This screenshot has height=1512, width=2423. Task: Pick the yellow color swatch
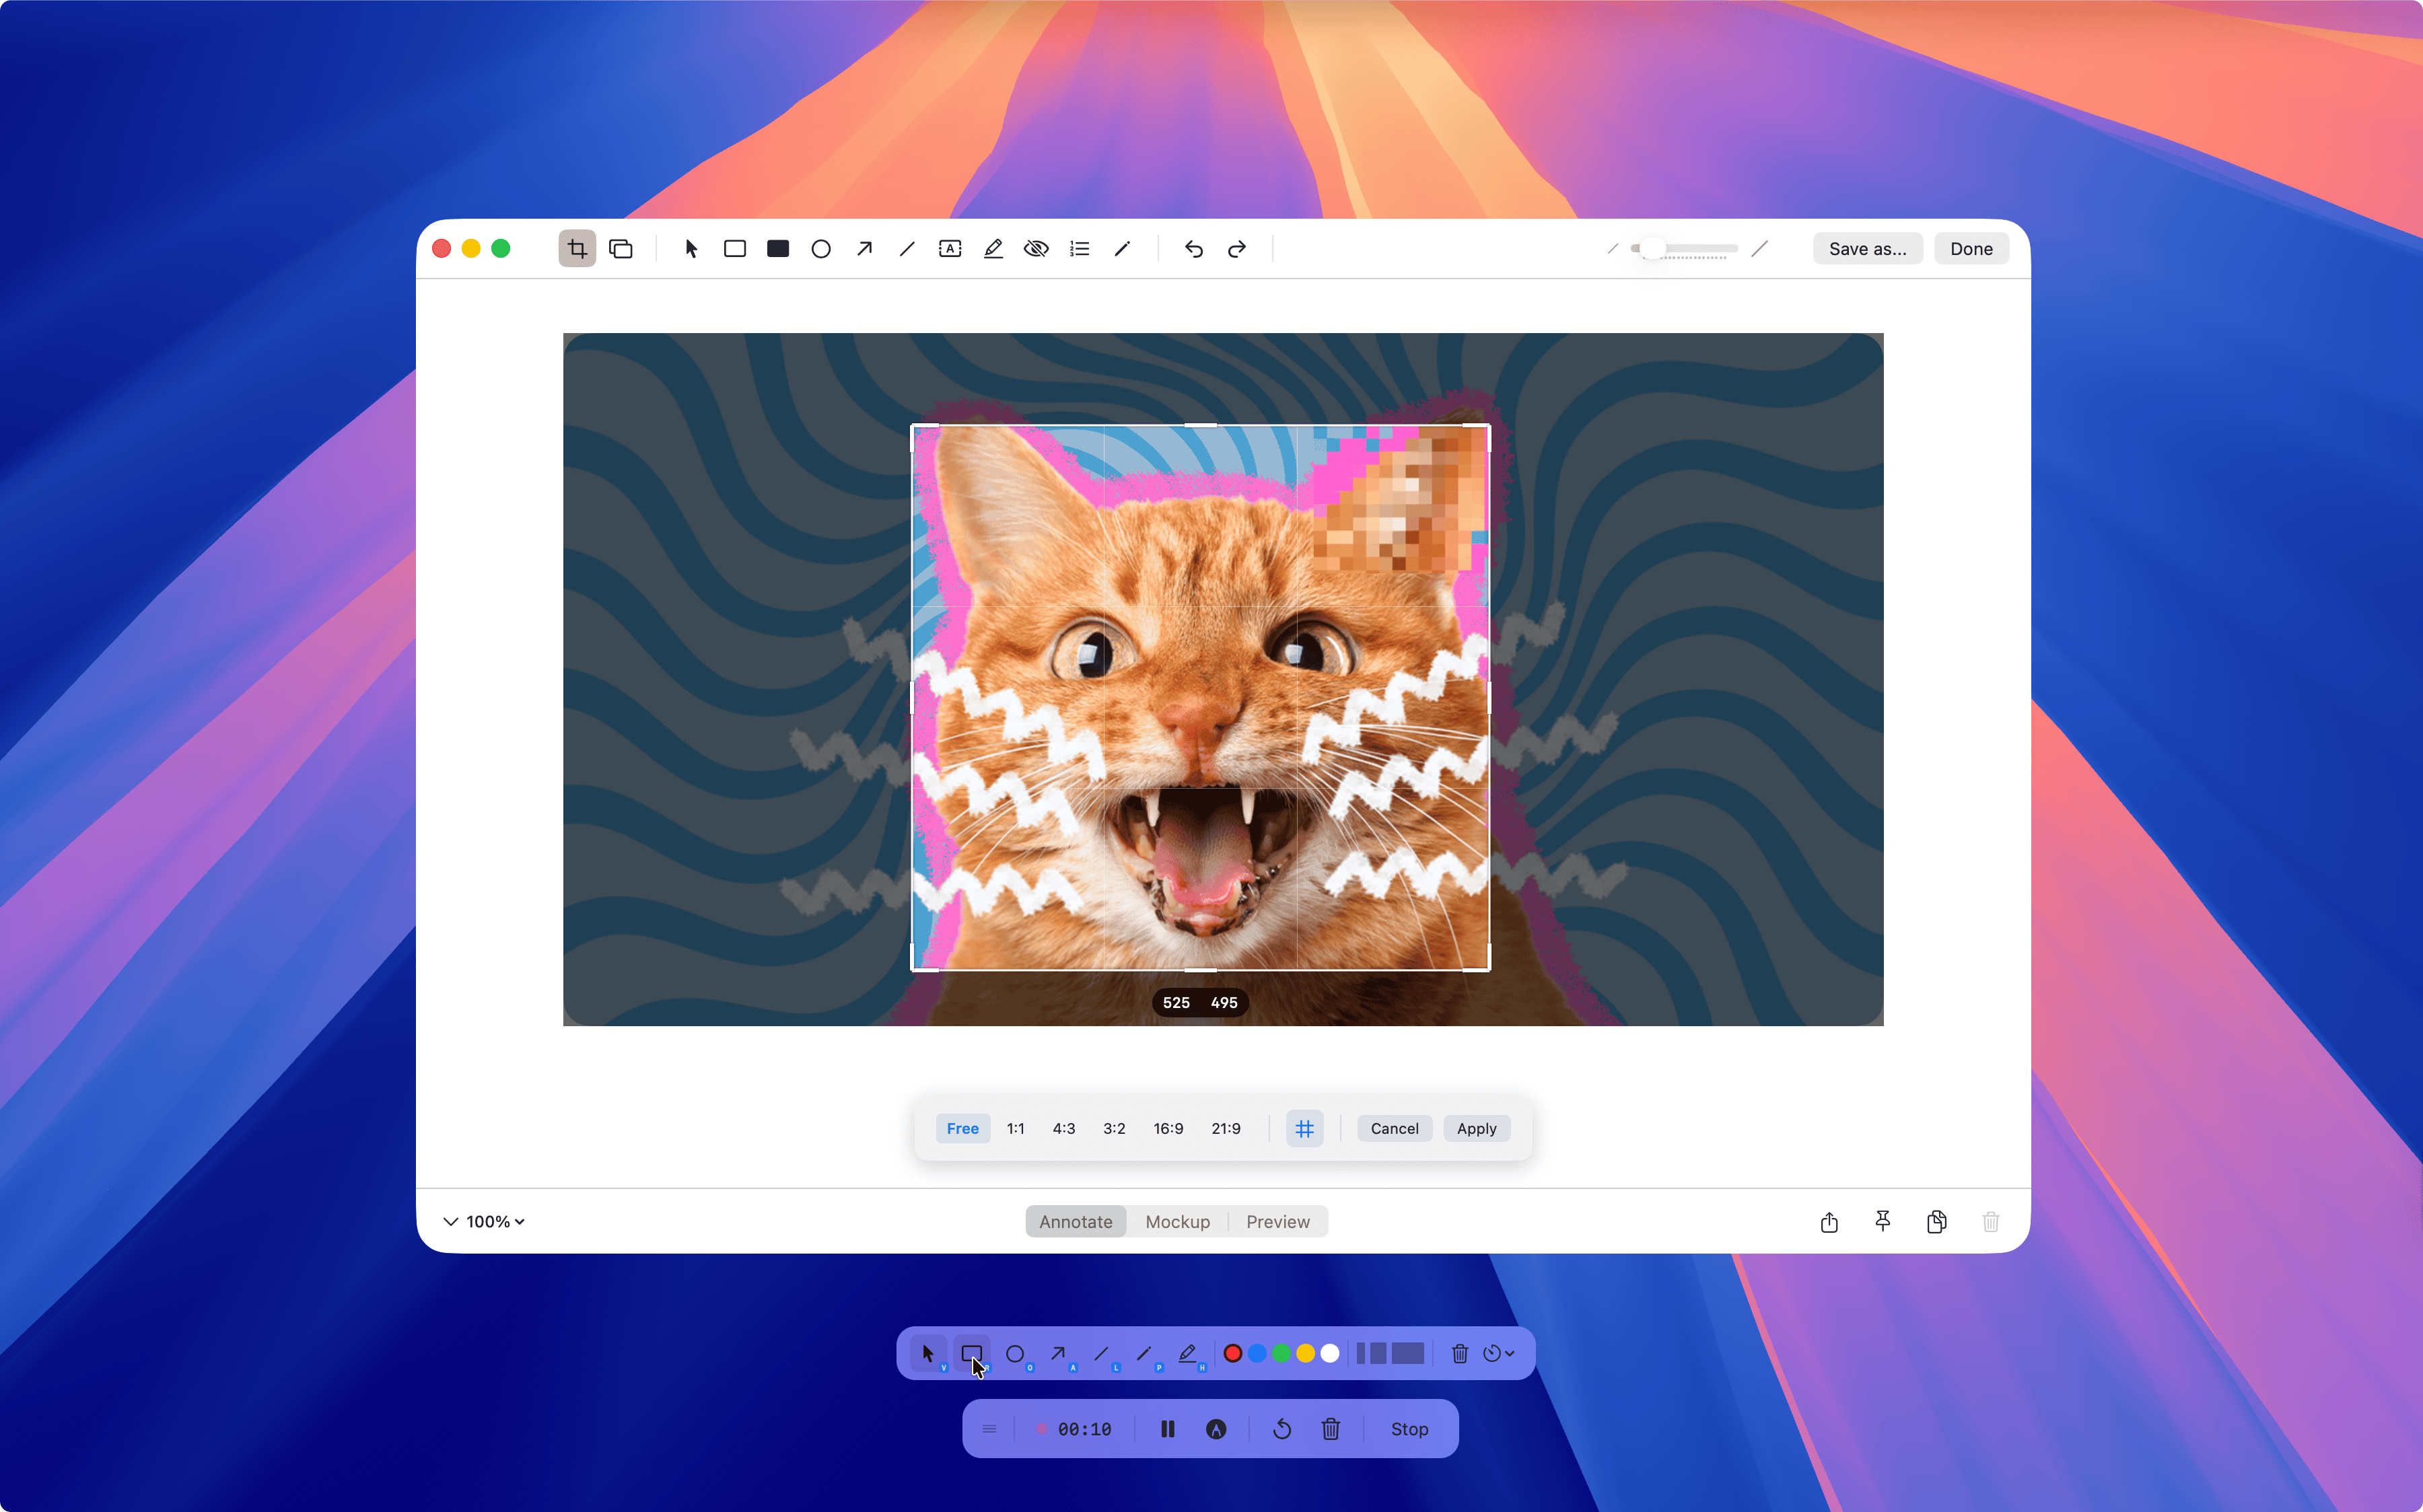tap(1305, 1353)
